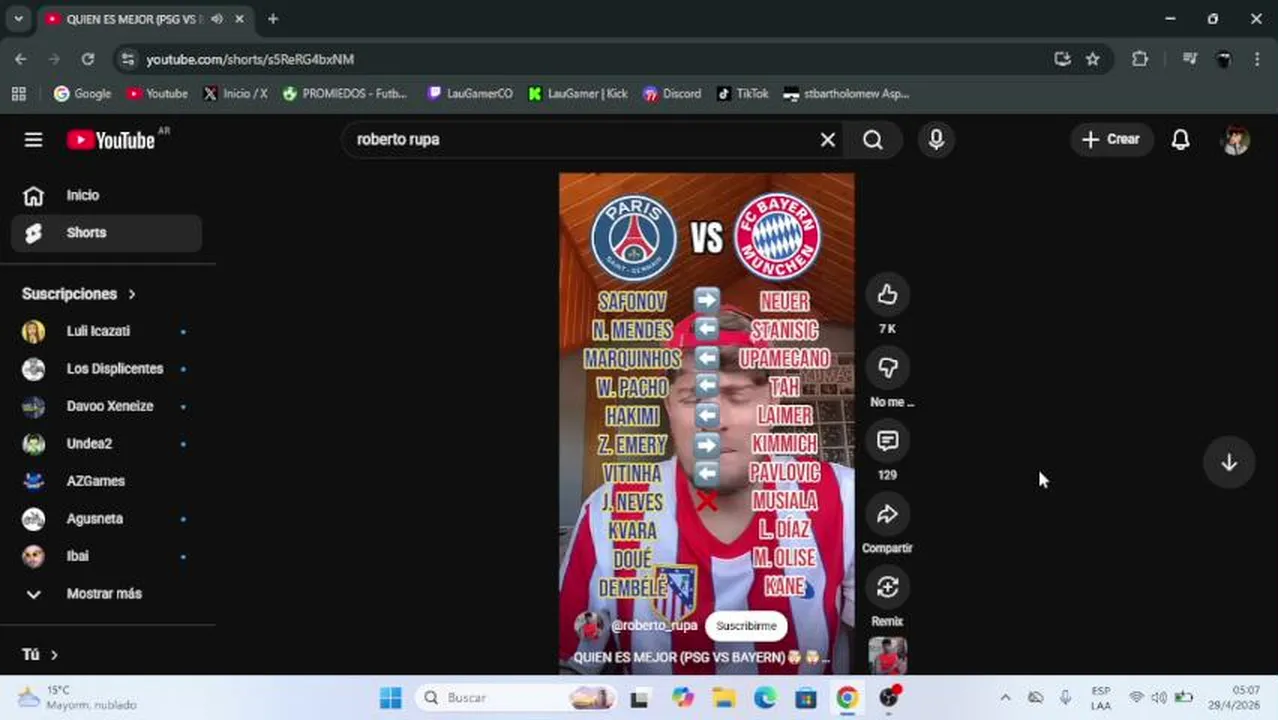Open YouTube hamburger guide menu
The image size is (1278, 720).
pos(33,140)
